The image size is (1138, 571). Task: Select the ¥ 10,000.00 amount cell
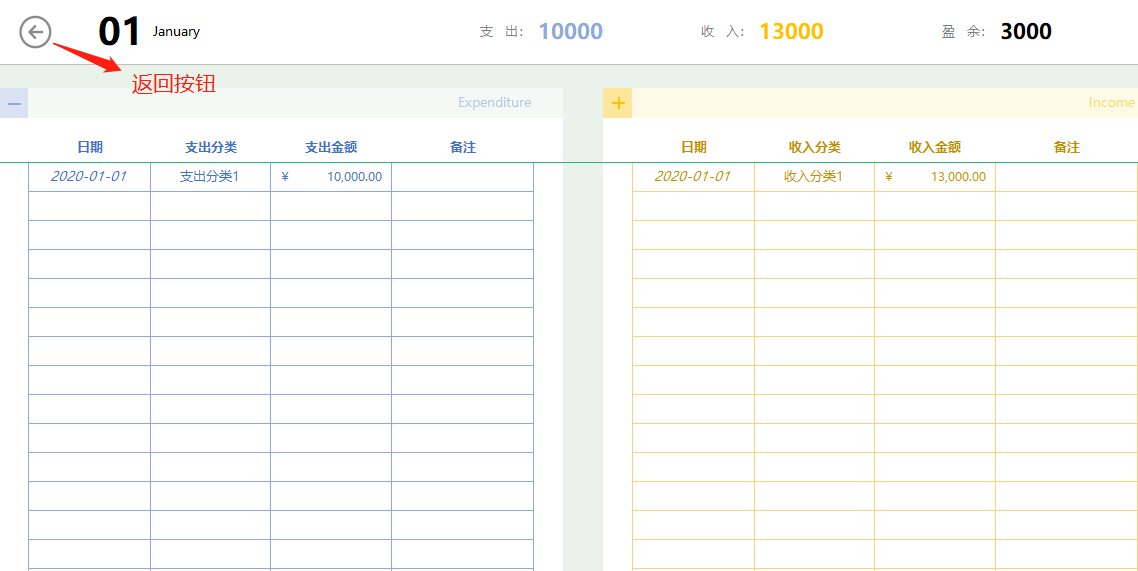pyautogui.click(x=331, y=177)
